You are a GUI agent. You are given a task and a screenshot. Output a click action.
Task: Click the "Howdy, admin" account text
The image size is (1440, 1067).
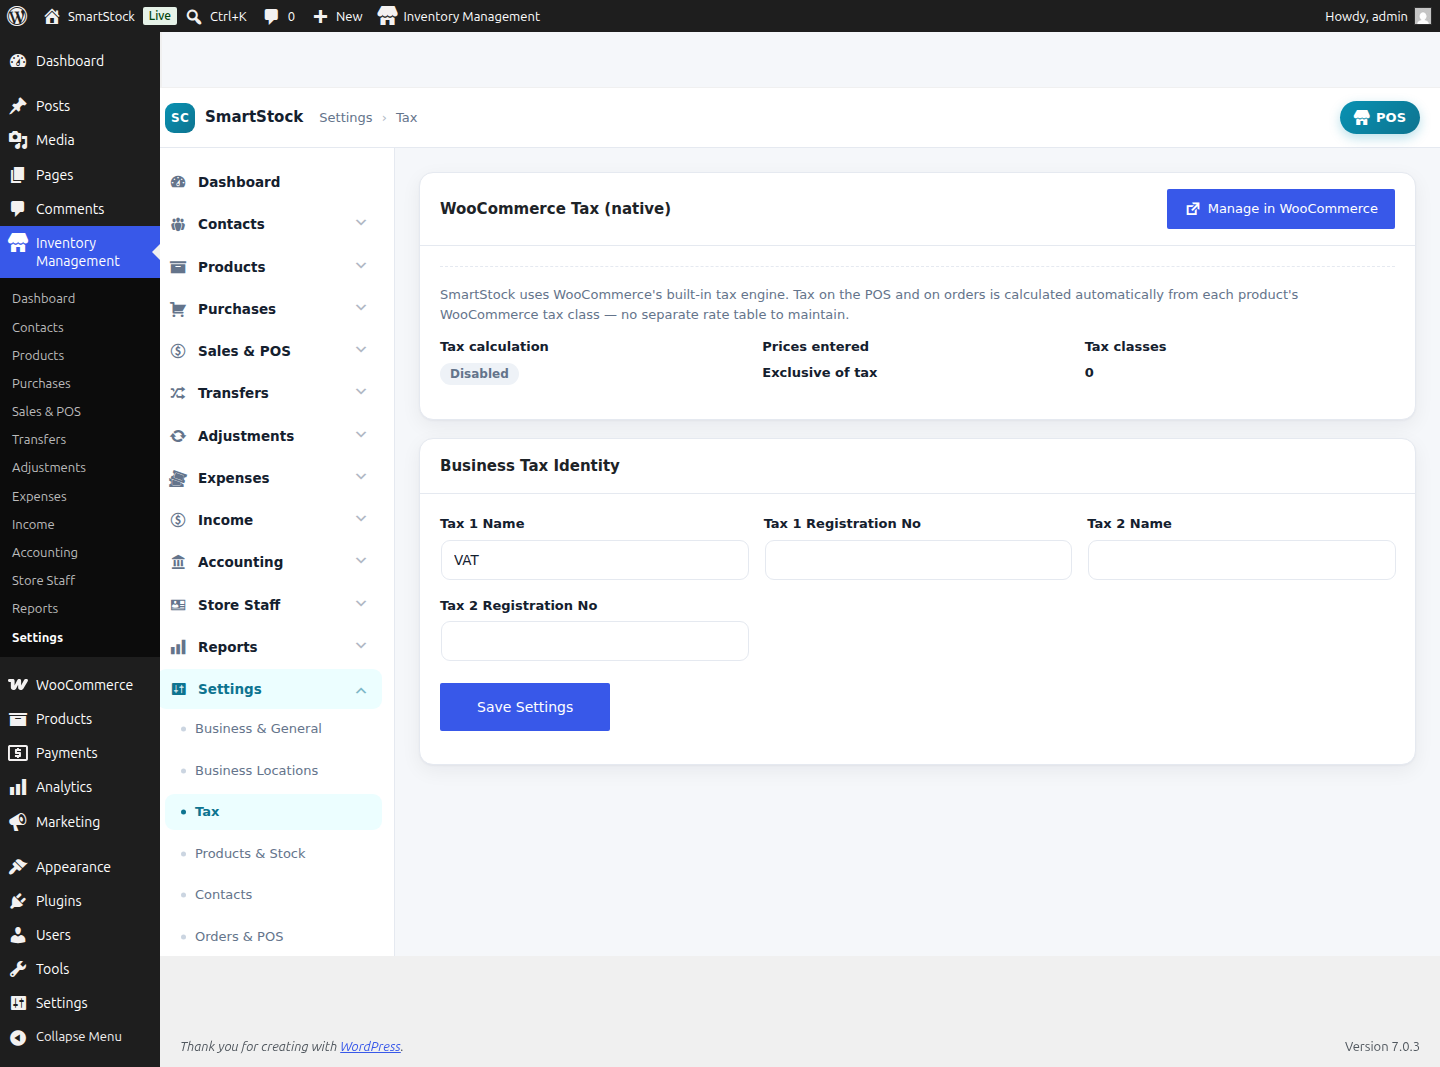point(1366,16)
